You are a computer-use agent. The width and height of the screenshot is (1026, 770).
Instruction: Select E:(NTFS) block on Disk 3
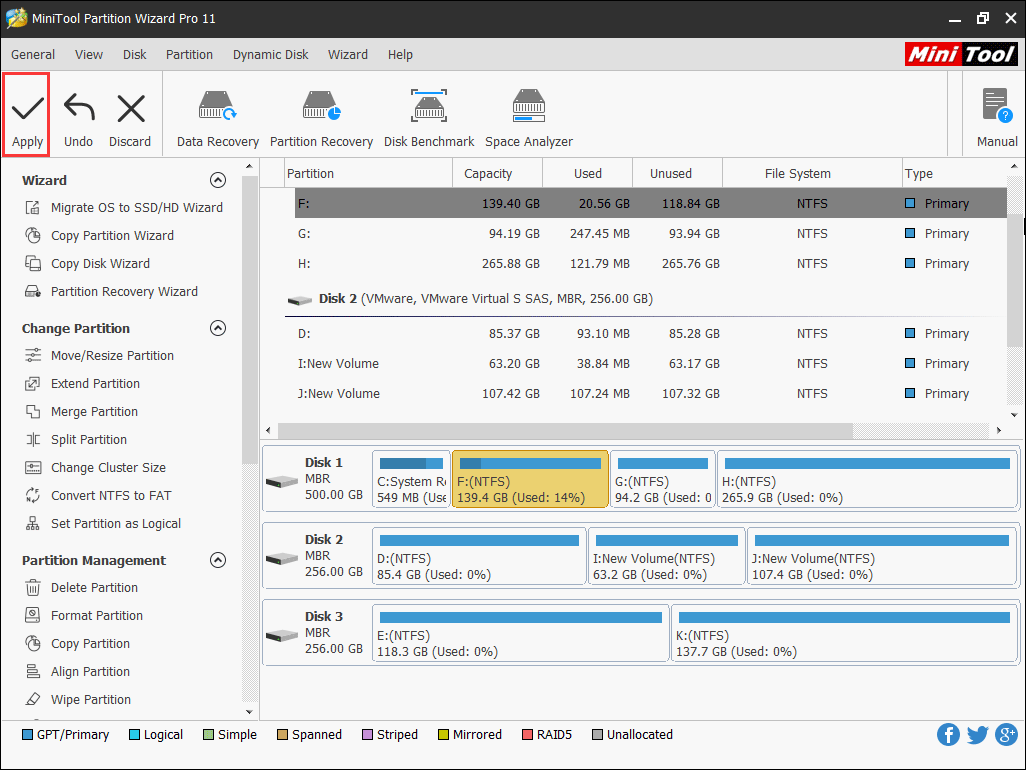(521, 633)
